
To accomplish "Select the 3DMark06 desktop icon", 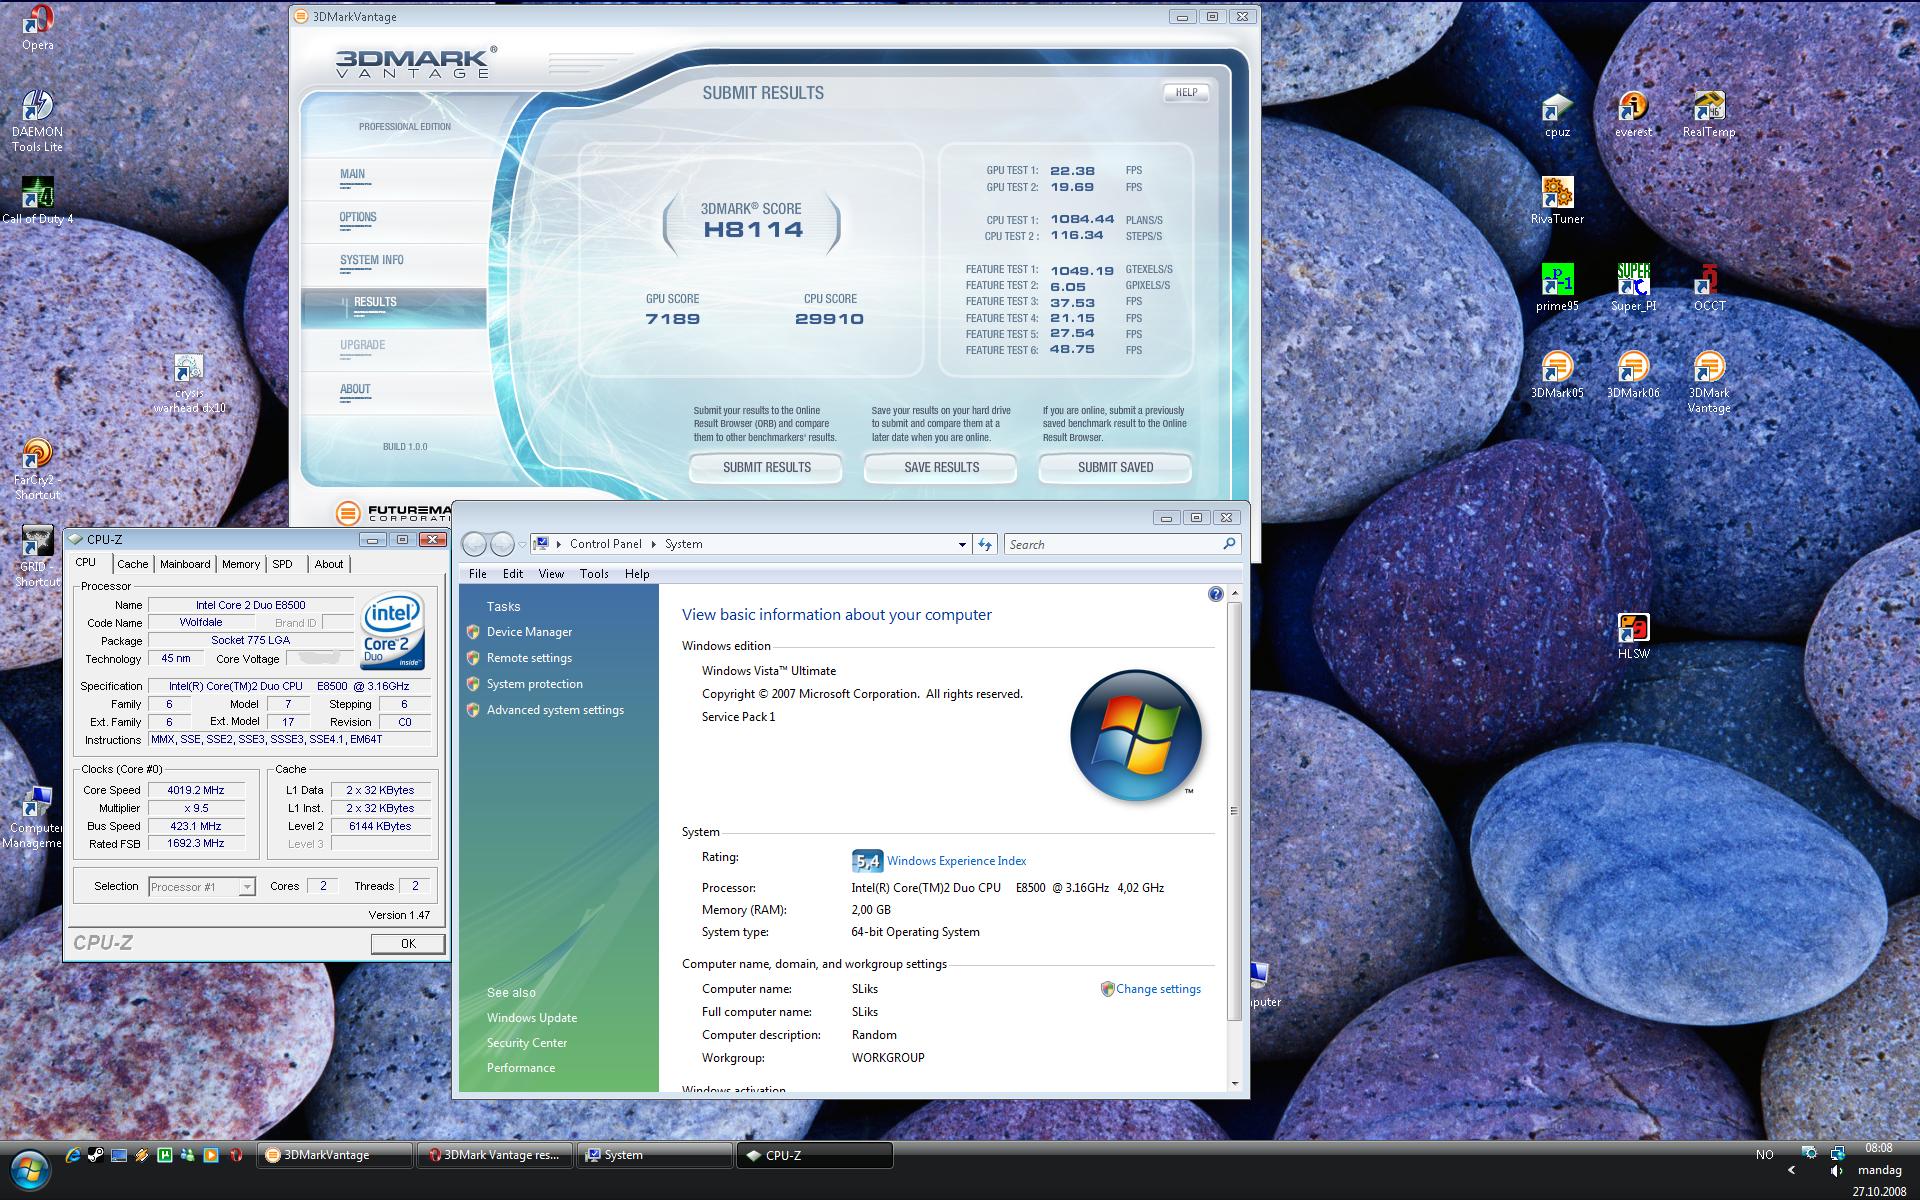I will 1633,375.
